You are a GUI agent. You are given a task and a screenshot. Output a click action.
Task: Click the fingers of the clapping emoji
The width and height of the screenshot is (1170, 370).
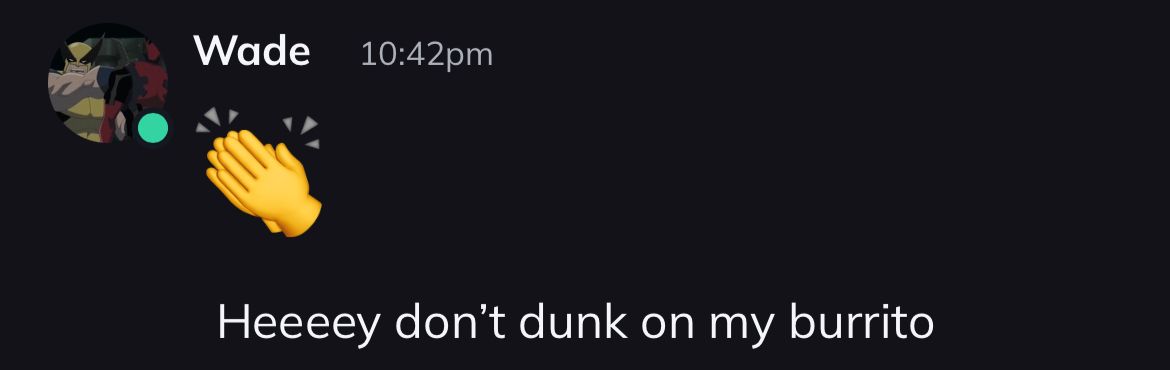(235, 157)
